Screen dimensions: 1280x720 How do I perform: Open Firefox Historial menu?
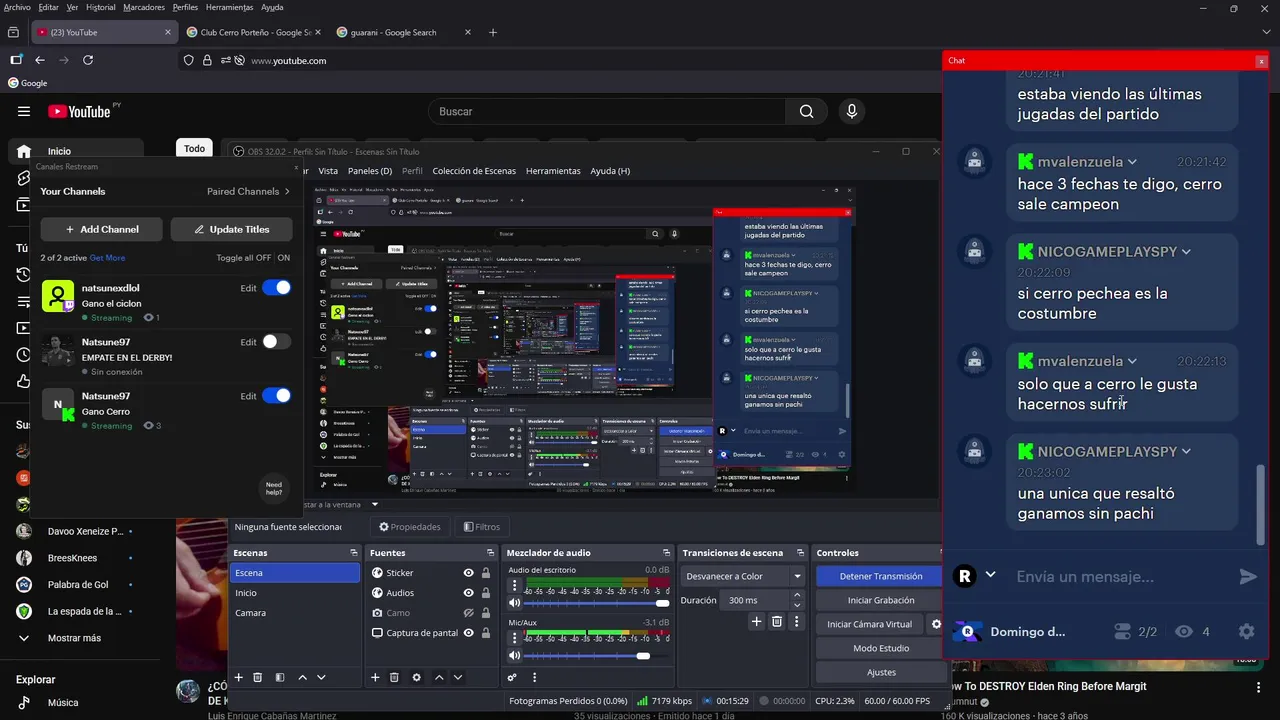pyautogui.click(x=100, y=7)
